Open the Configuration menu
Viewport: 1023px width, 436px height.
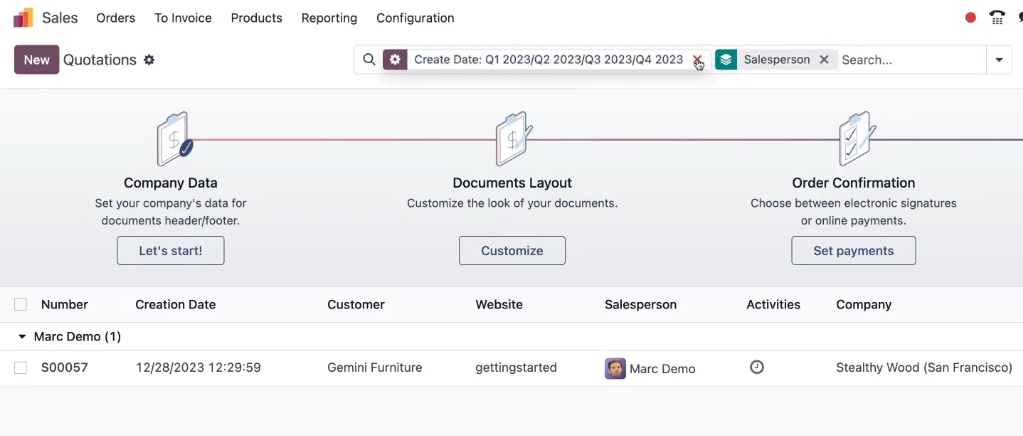click(x=415, y=18)
